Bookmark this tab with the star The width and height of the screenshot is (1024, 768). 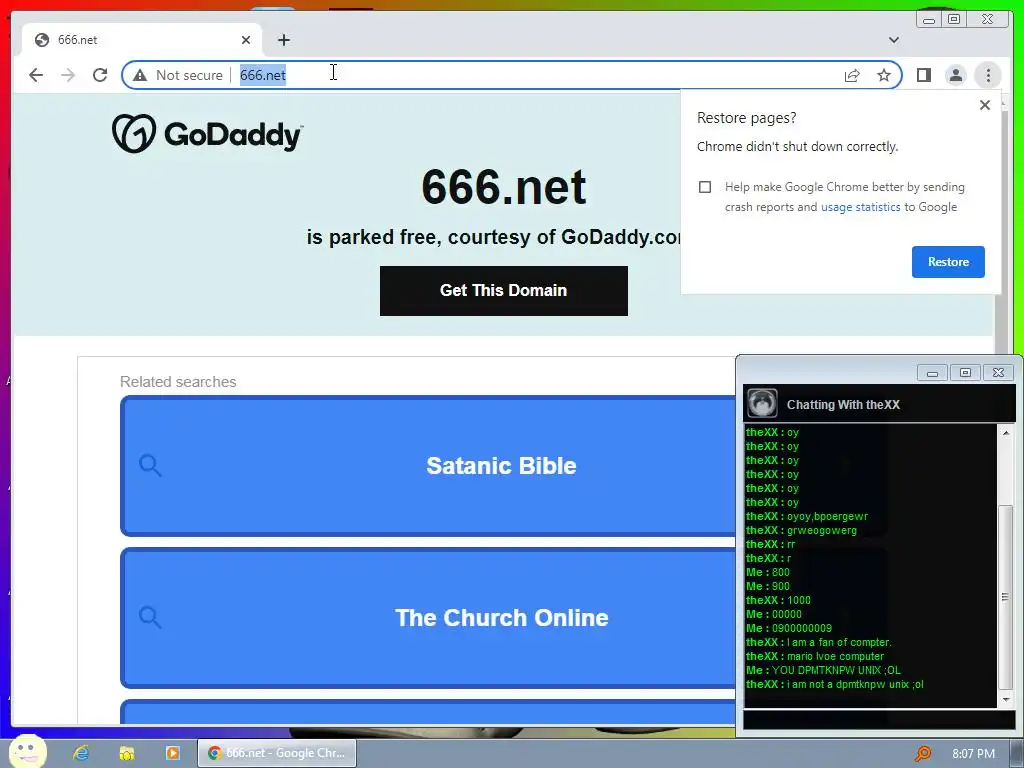884,75
